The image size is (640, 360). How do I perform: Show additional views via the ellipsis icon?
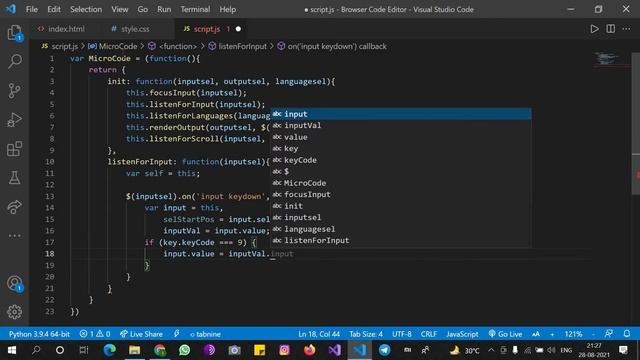pos(15,236)
